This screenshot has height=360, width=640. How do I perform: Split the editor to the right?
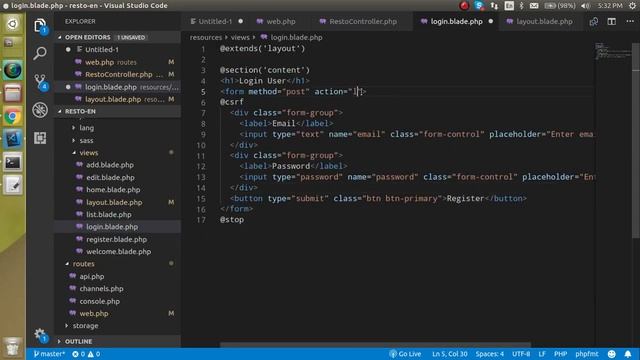[x=611, y=22]
